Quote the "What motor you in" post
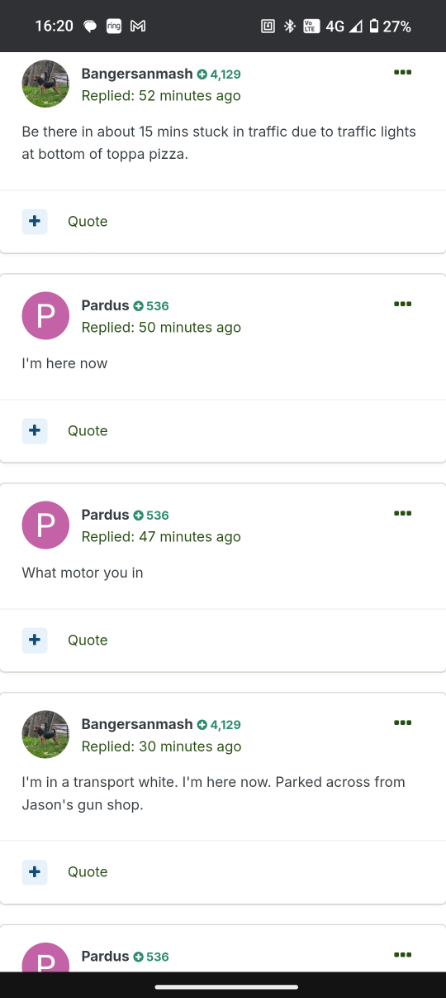This screenshot has height=998, width=446. [x=88, y=640]
